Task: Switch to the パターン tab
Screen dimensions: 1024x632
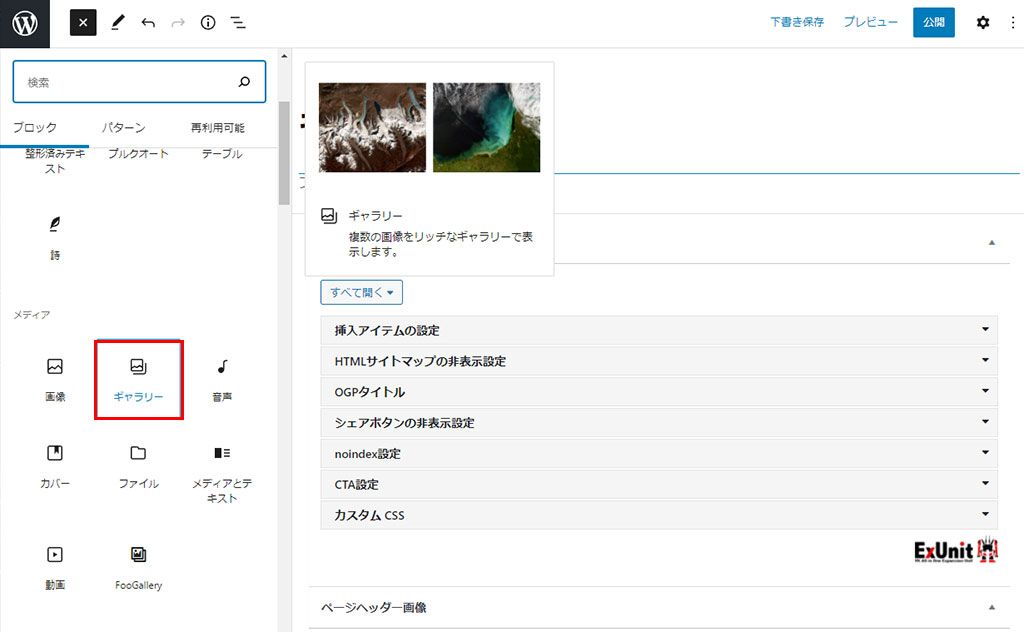Action: point(123,128)
